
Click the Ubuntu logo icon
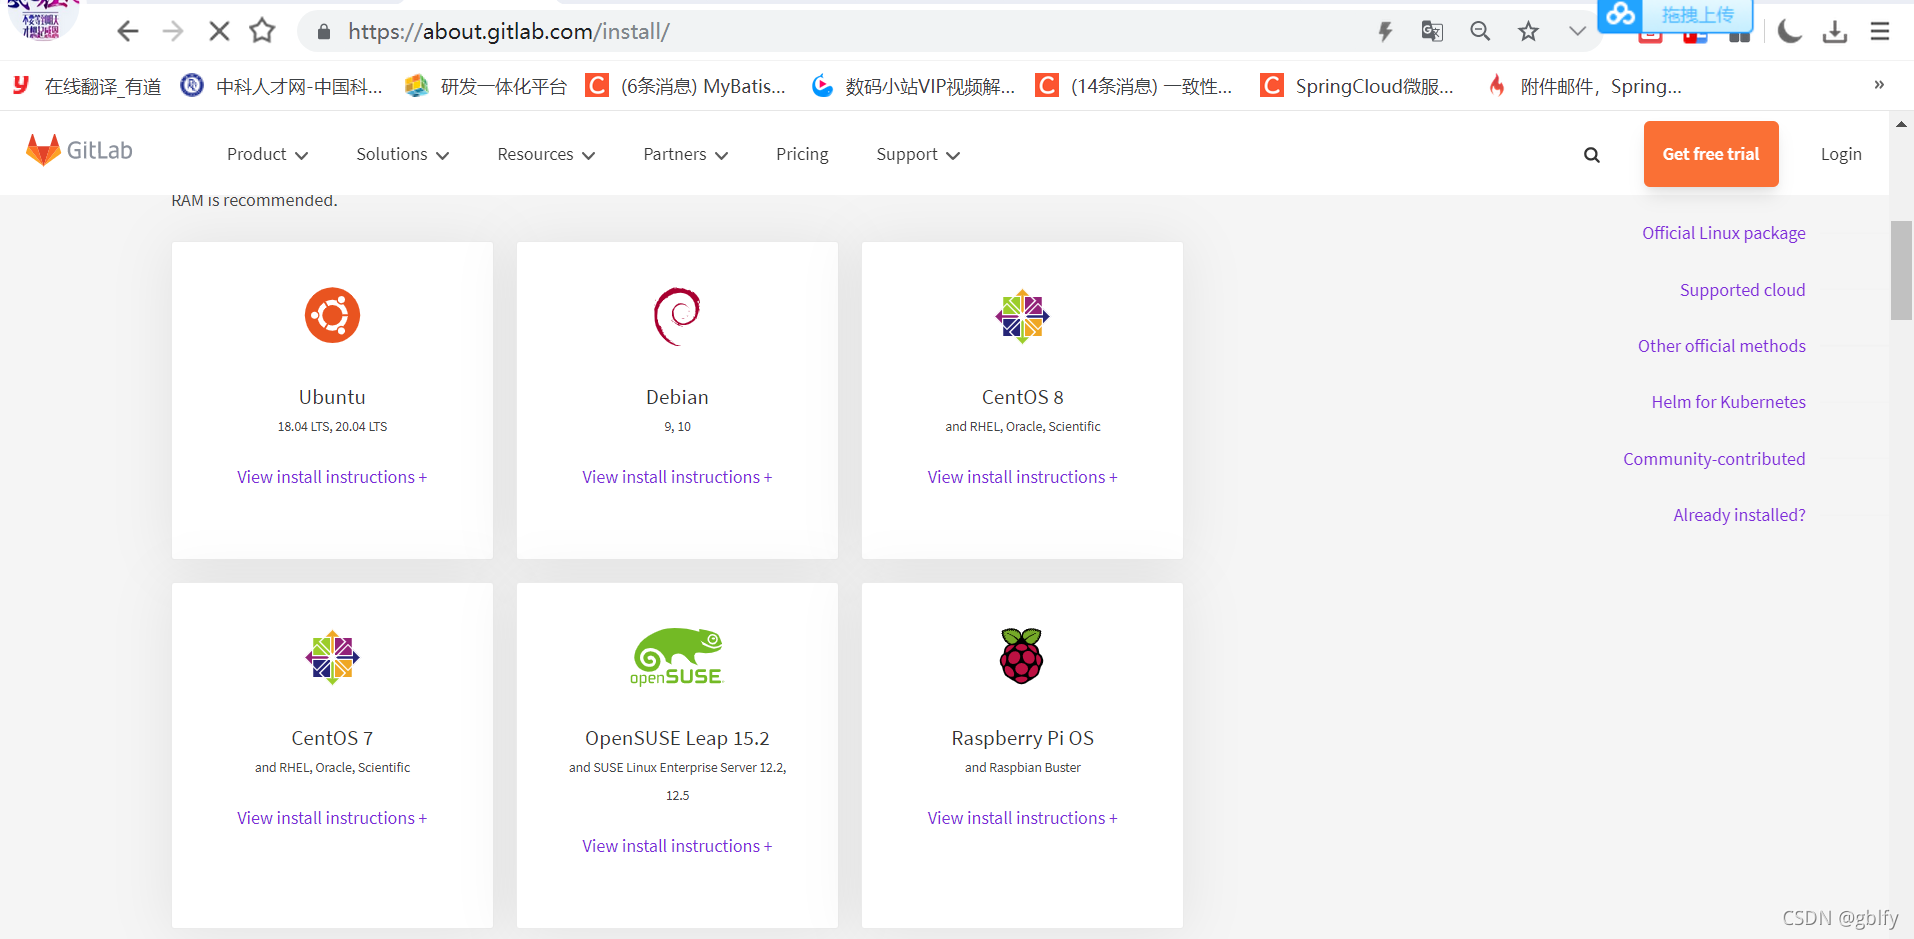tap(332, 316)
